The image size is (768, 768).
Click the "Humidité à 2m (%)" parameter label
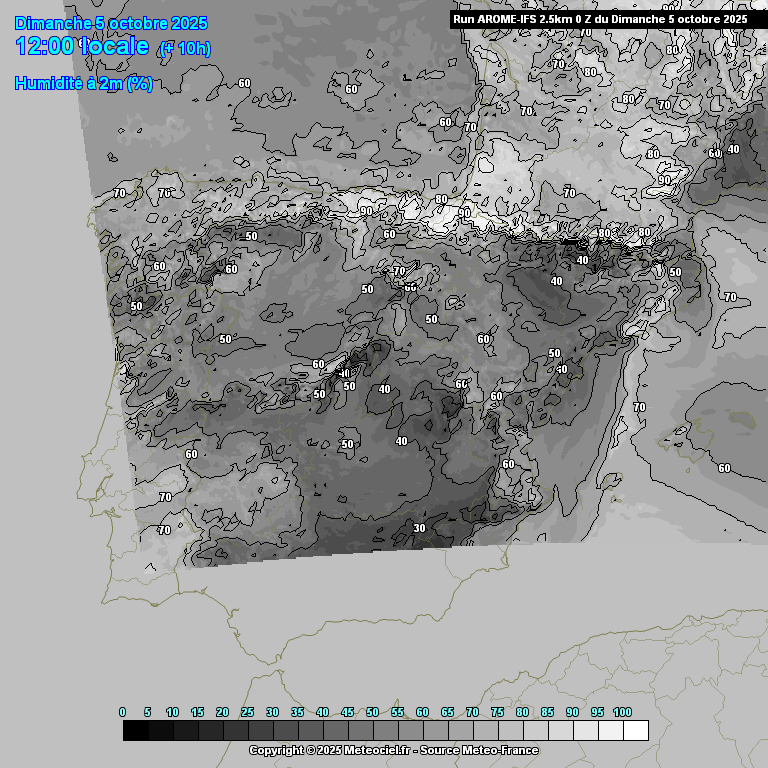pos(84,84)
